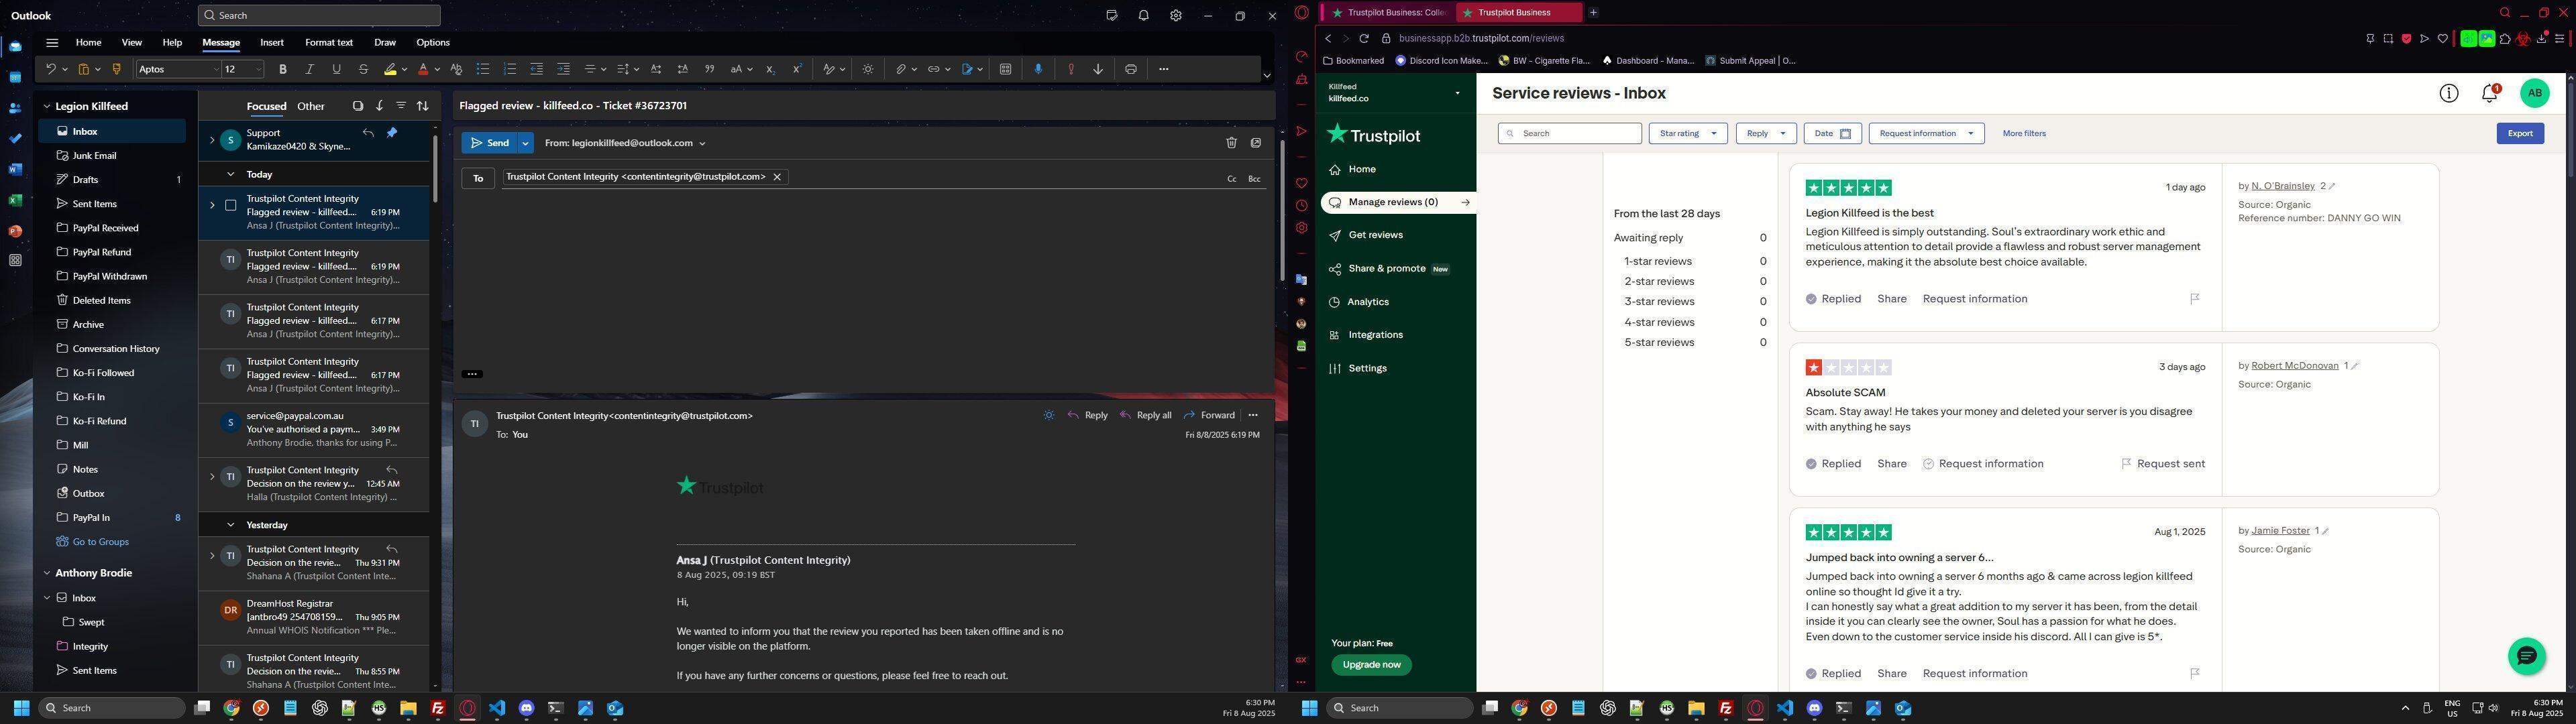Open Trustpilot notifications bell
The width and height of the screenshot is (2576, 724).
coord(2490,93)
